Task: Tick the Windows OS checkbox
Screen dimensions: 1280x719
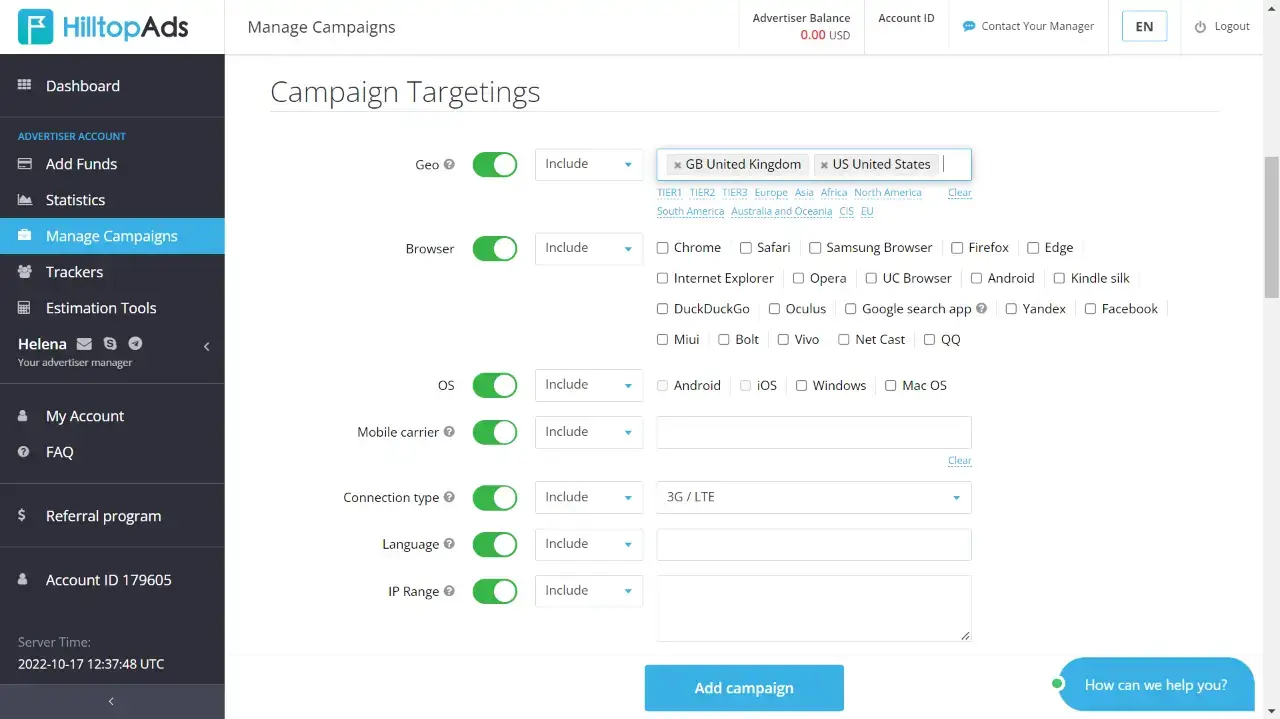Action: point(801,386)
